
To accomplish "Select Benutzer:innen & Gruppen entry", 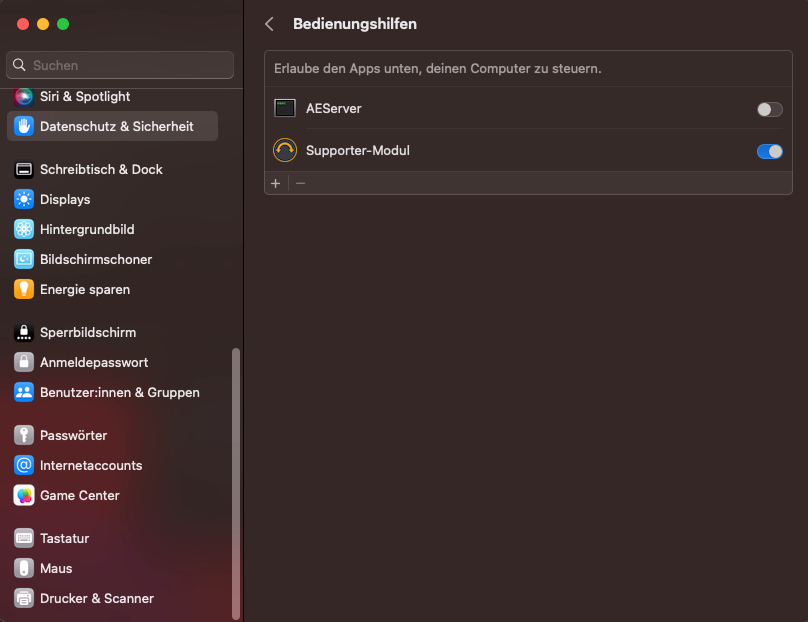I will [119, 393].
